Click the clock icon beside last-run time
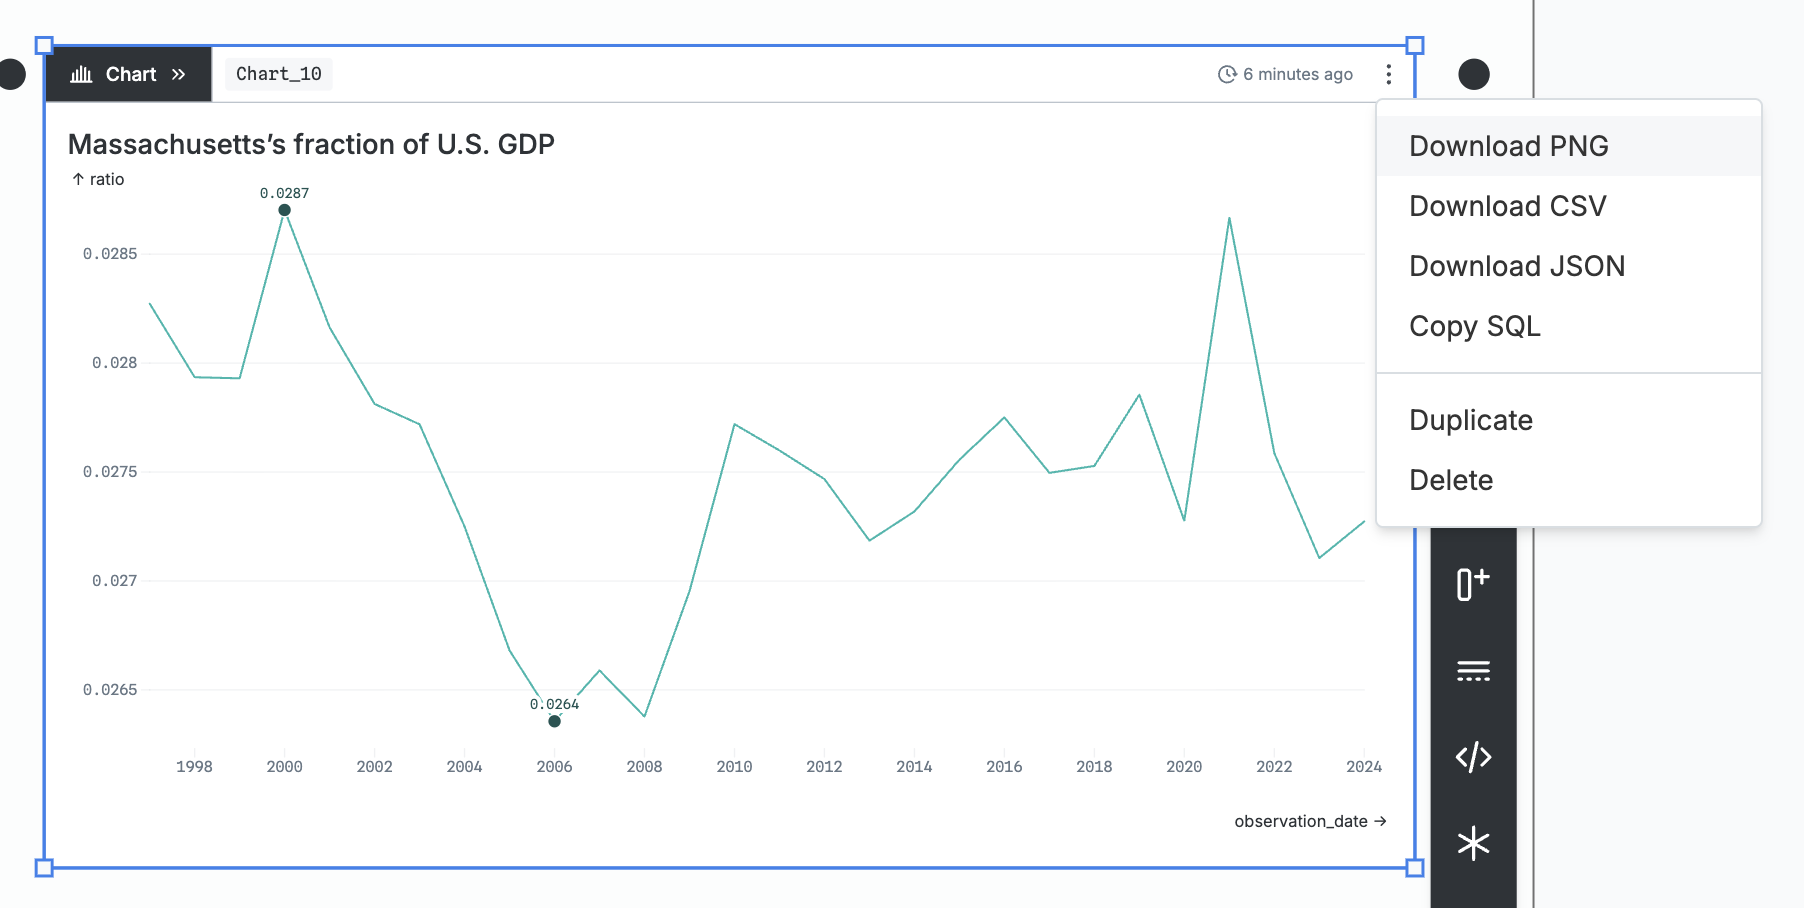The image size is (1804, 908). [1227, 74]
